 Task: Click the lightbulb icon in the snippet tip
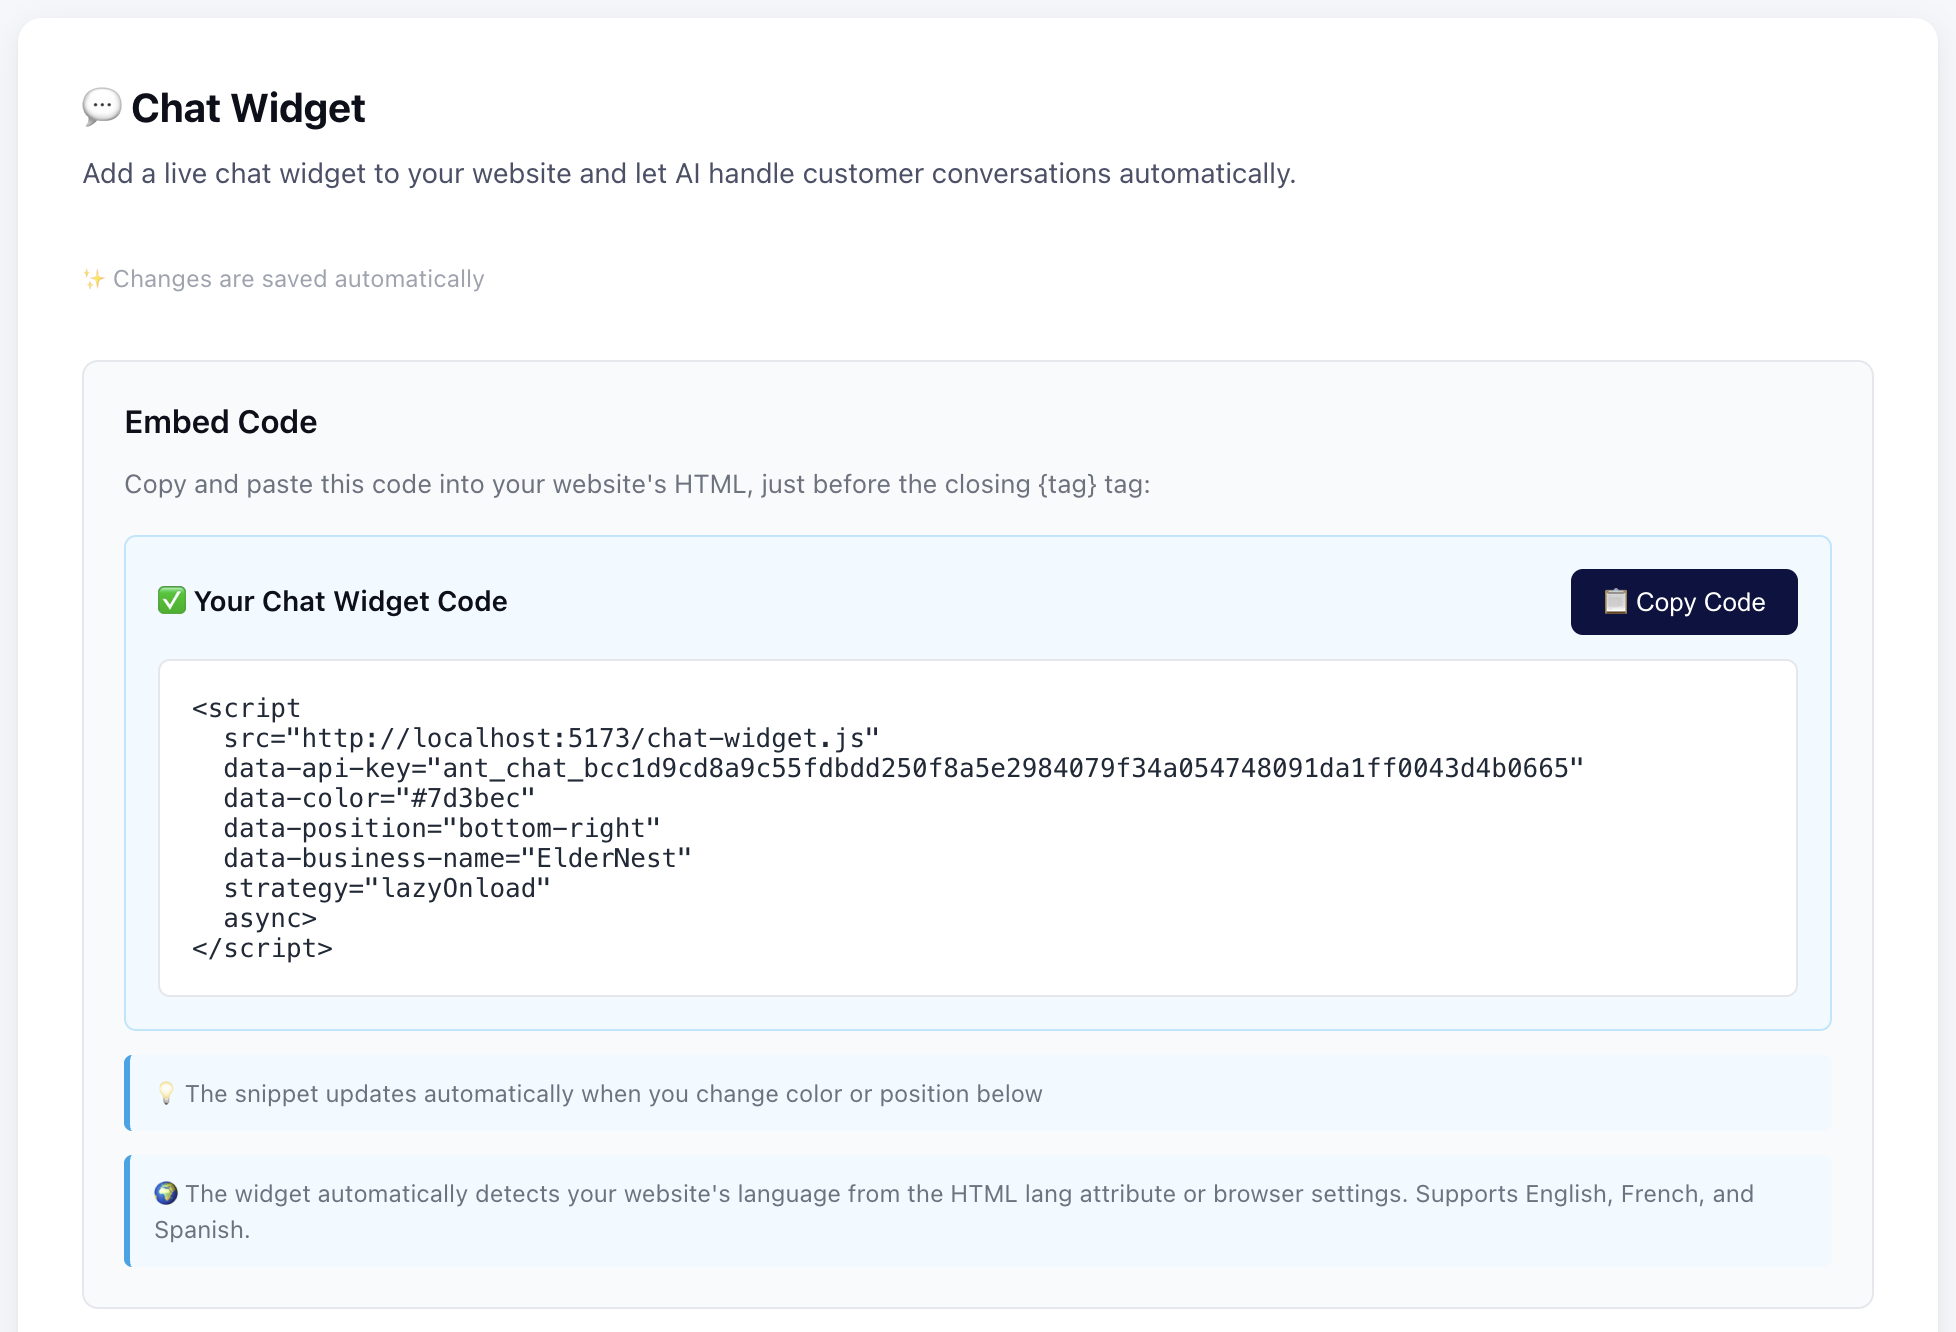point(166,1093)
